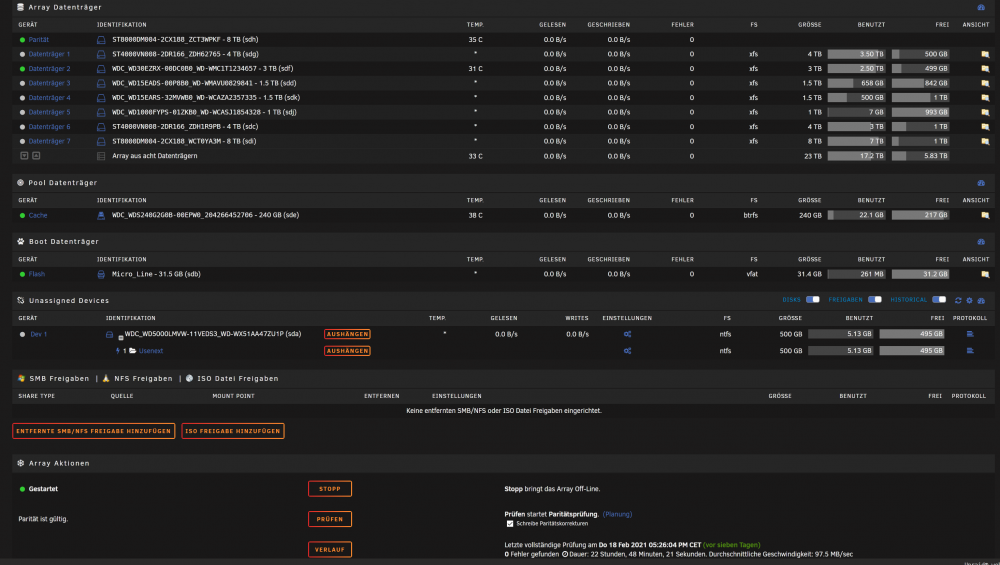Viewport: 1000px width, 565px height.
Task: Click the STOPP button to stop the array
Action: (330, 489)
